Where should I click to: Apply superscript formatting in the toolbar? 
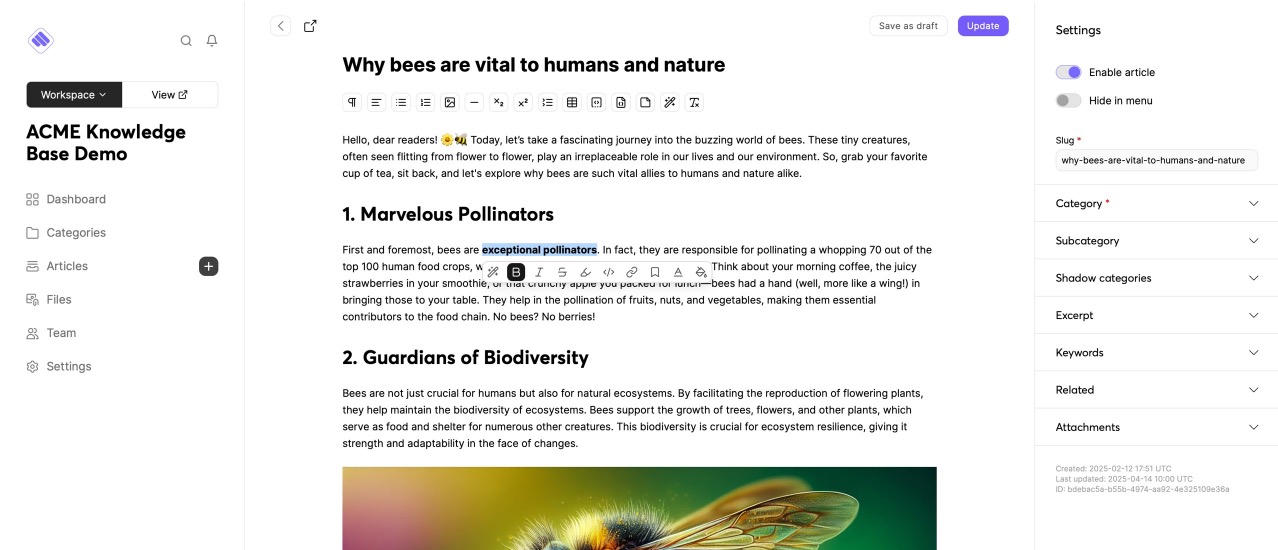click(523, 102)
